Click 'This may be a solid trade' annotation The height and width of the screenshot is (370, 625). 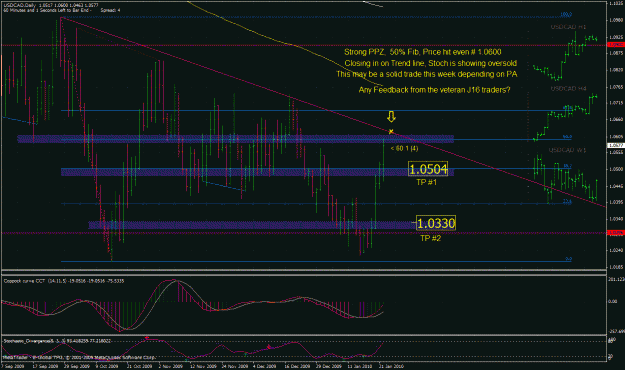pyautogui.click(x=426, y=74)
